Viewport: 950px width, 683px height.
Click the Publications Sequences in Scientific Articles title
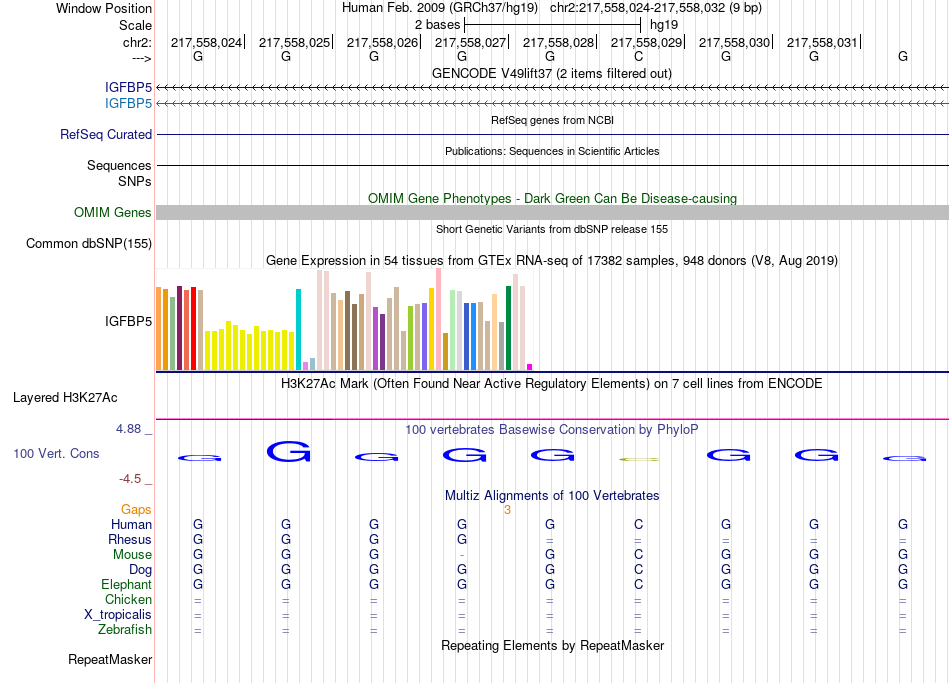pos(552,151)
